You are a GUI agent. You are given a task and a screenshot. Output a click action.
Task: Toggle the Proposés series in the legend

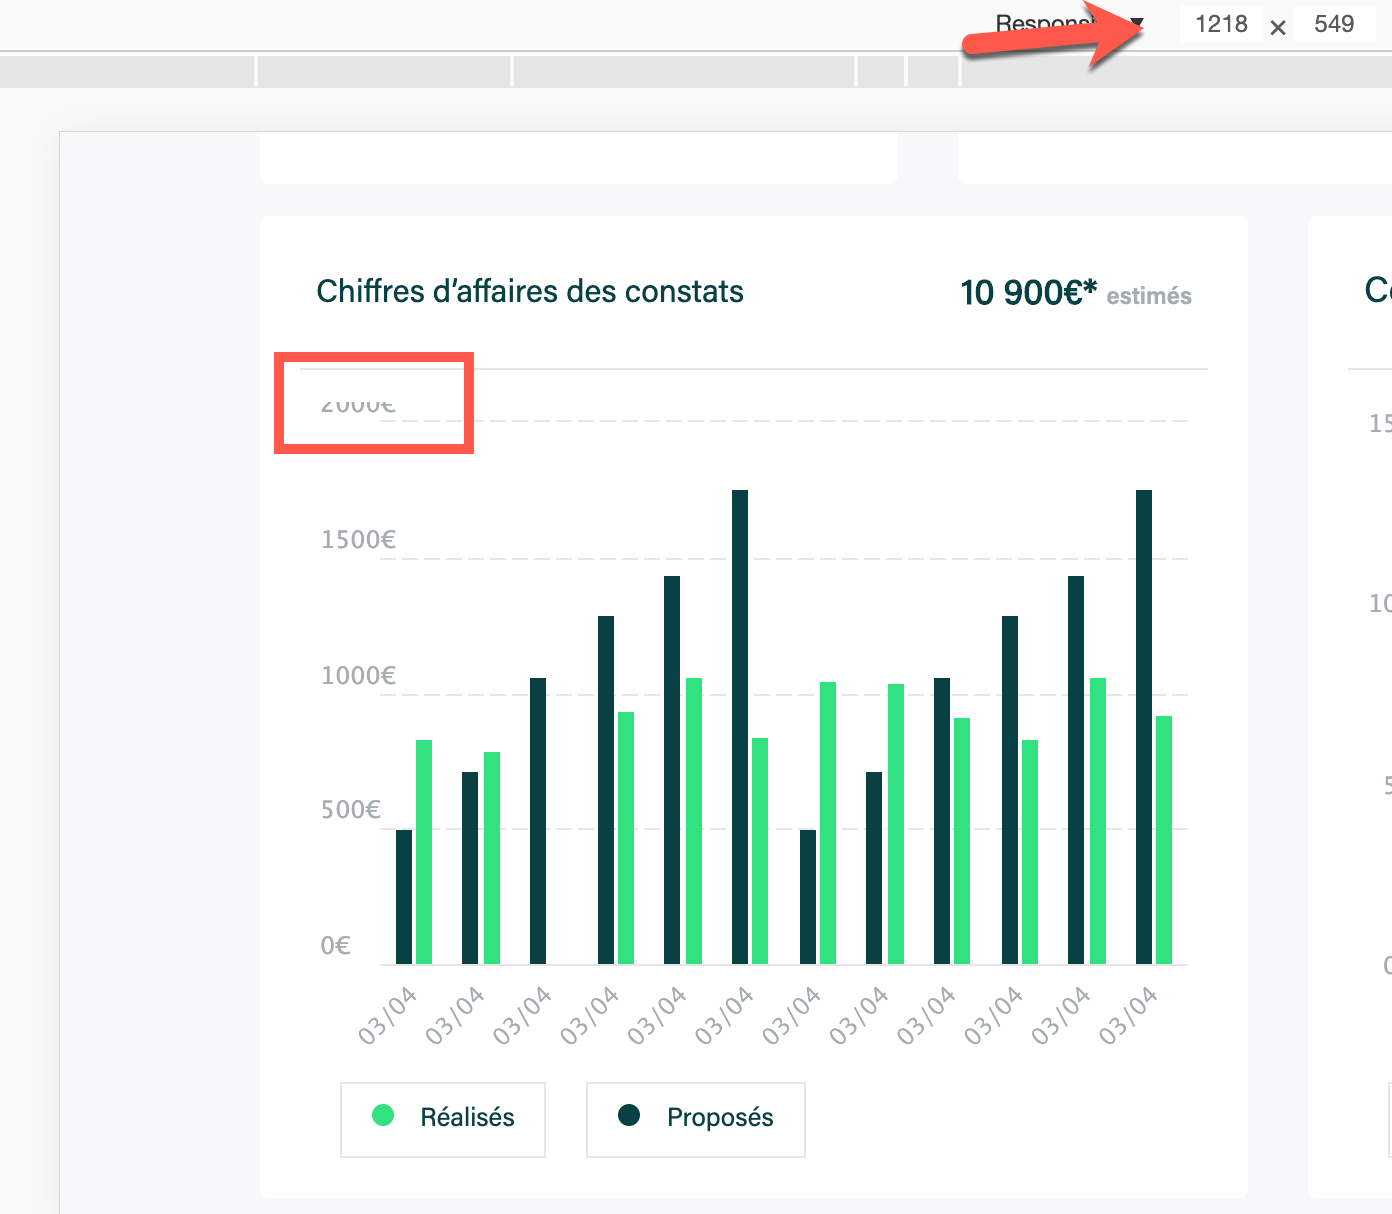695,1119
